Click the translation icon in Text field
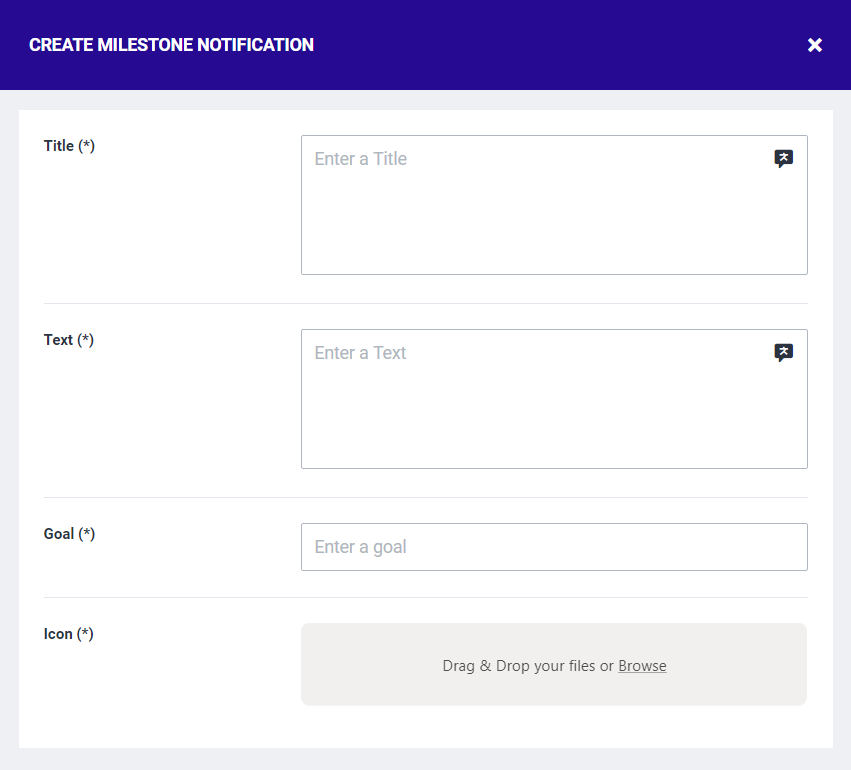Viewport: 851px width, 770px height. pyautogui.click(x=784, y=353)
